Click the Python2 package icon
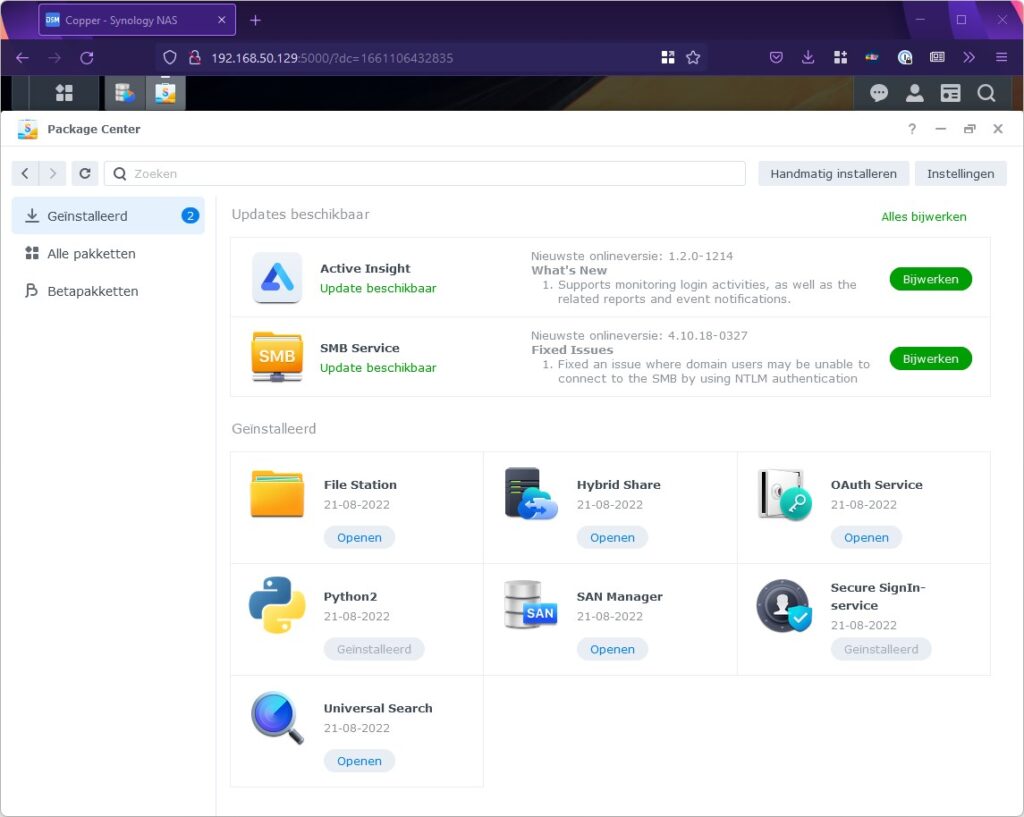 tap(277, 605)
